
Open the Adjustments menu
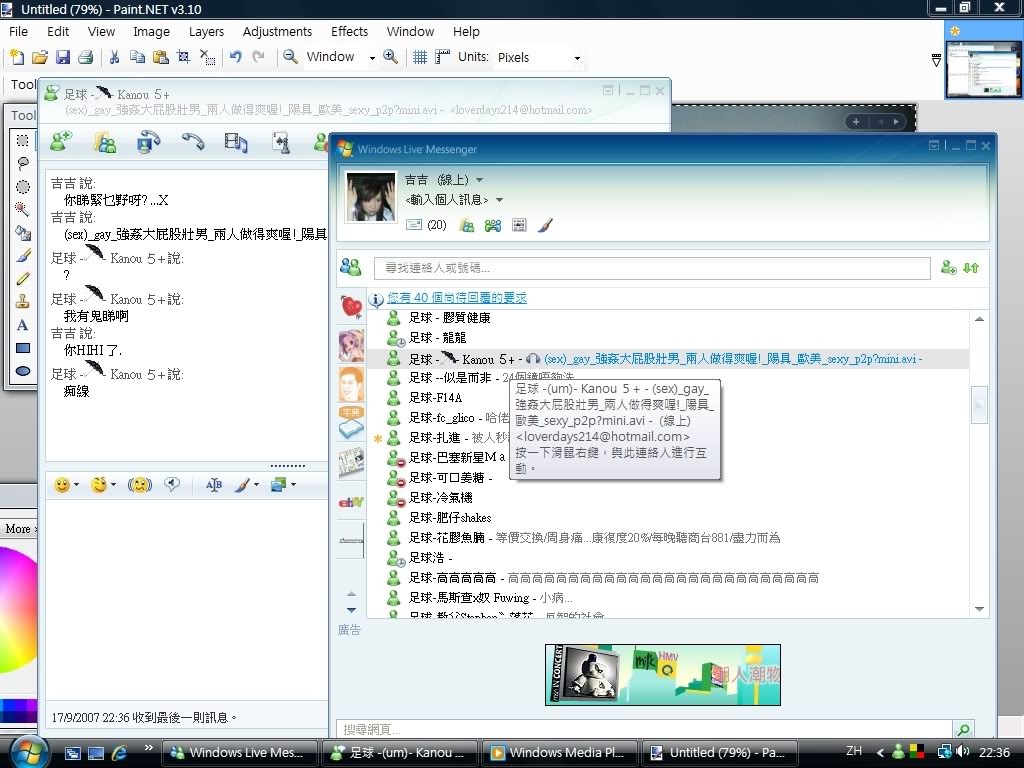point(277,31)
